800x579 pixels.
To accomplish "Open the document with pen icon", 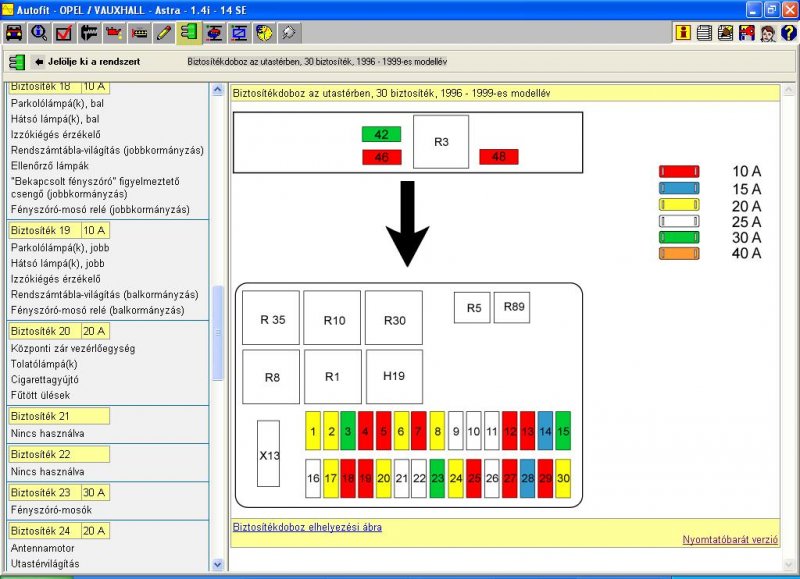I will [x=726, y=33].
